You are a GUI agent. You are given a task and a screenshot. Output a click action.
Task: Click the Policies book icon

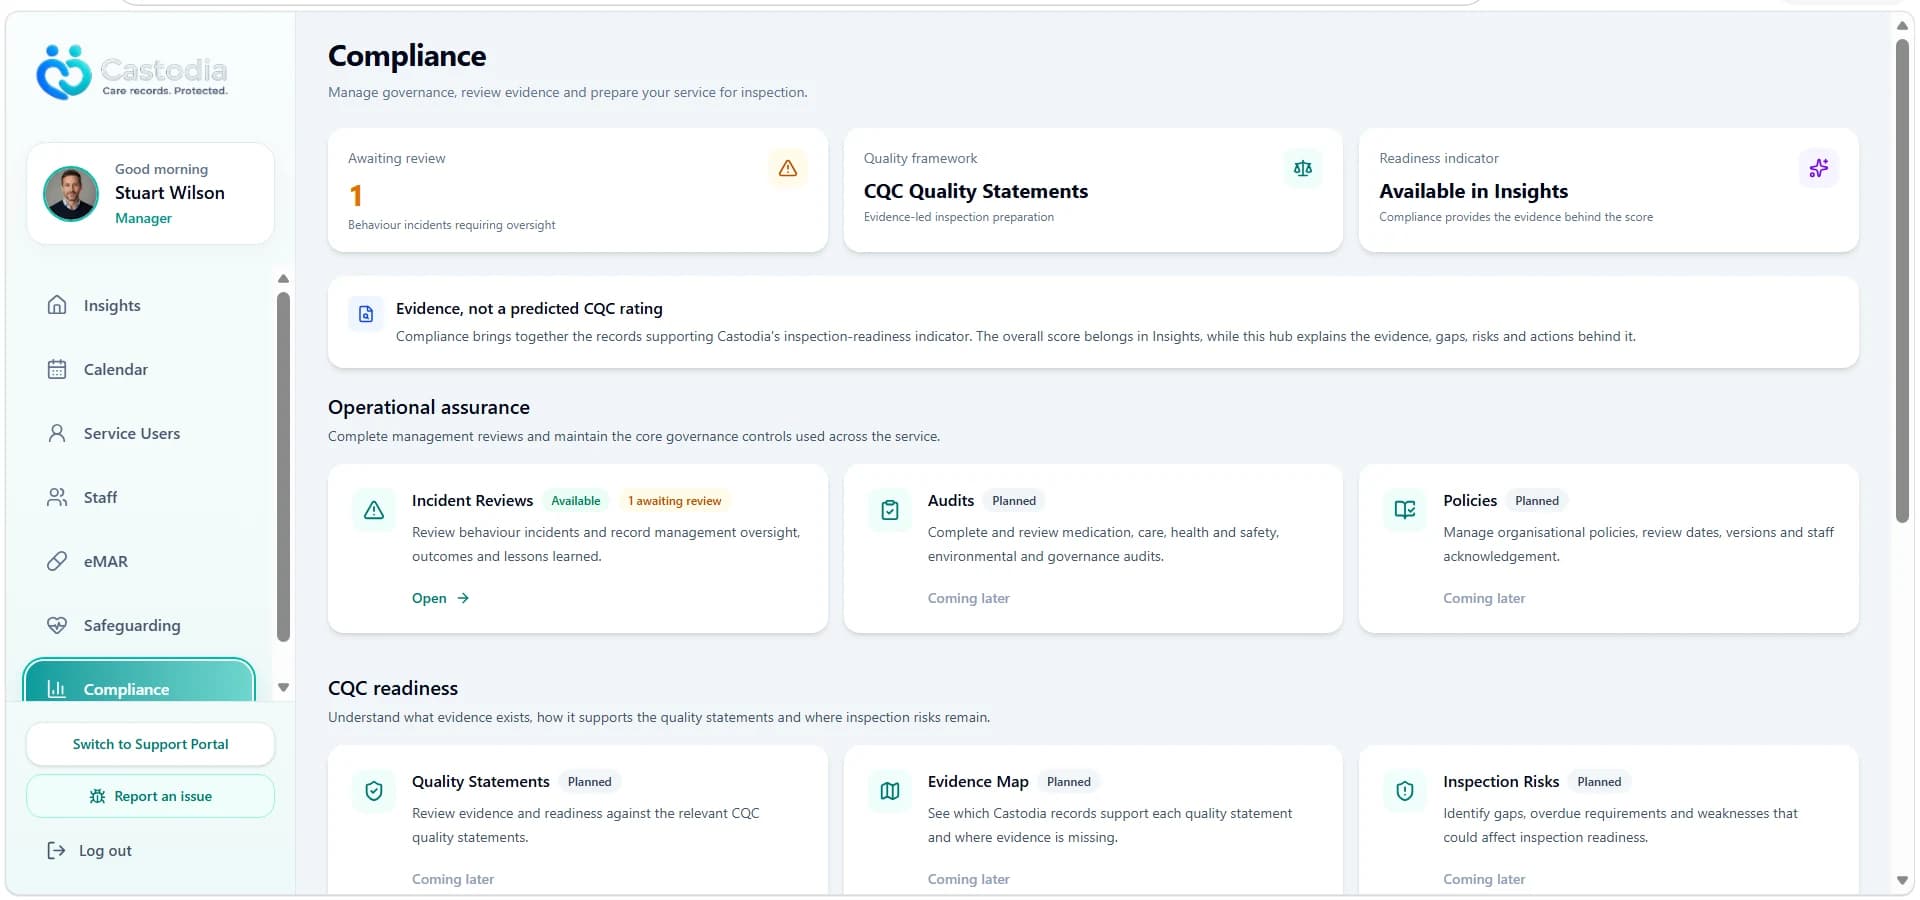coord(1405,510)
